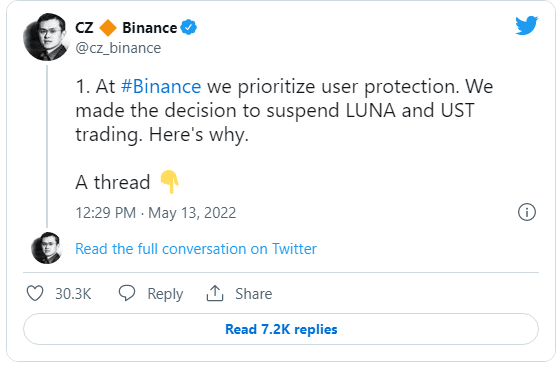Open the 12:29 PM May 13, 2022 timestamp
This screenshot has height=368, width=559.
156,213
